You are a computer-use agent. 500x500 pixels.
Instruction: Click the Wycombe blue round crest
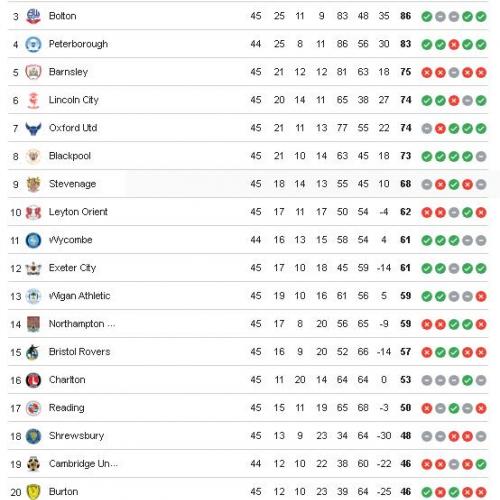(x=33, y=240)
